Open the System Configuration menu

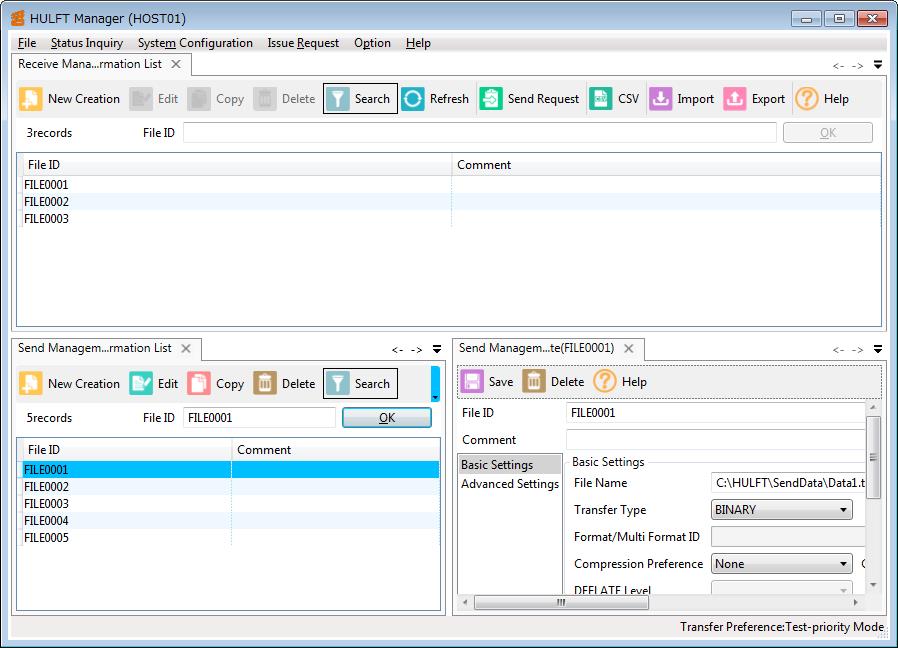tap(195, 43)
